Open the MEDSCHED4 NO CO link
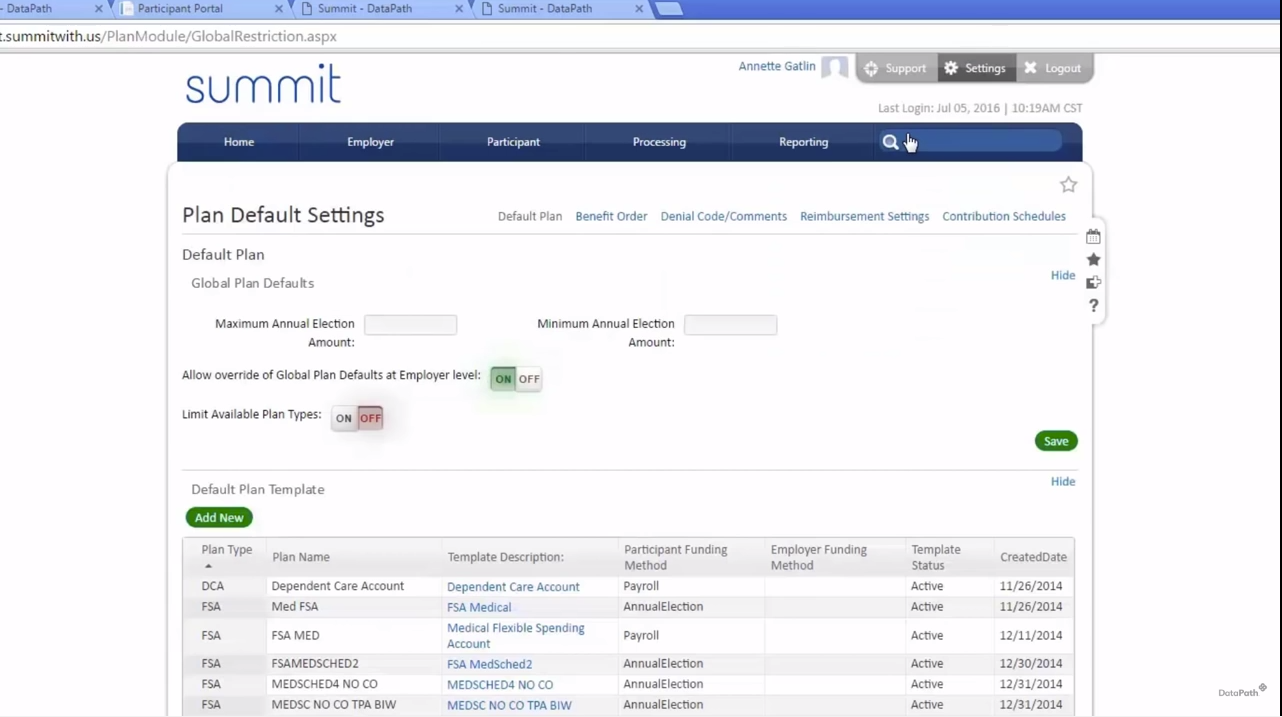This screenshot has width=1282, height=717. (x=500, y=685)
